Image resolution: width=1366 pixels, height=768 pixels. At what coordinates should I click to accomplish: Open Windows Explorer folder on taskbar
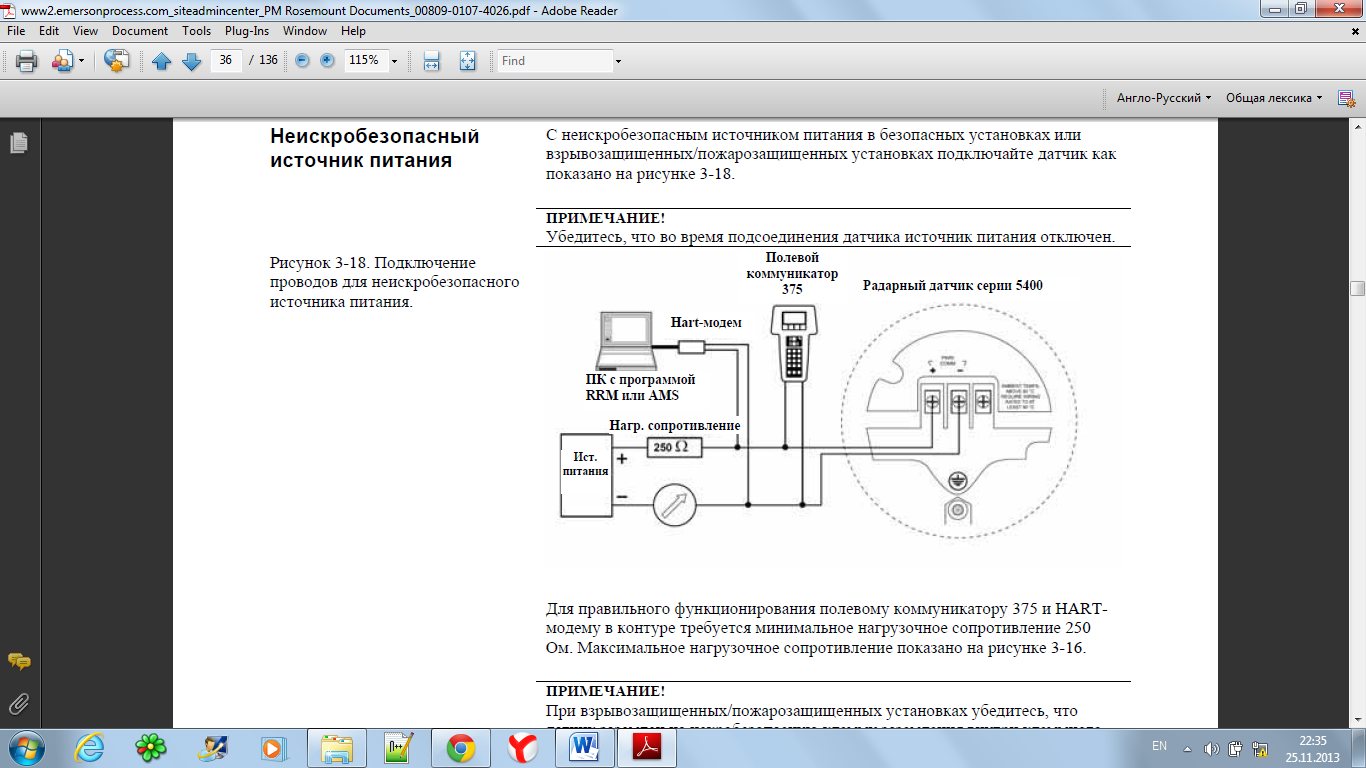click(x=337, y=747)
